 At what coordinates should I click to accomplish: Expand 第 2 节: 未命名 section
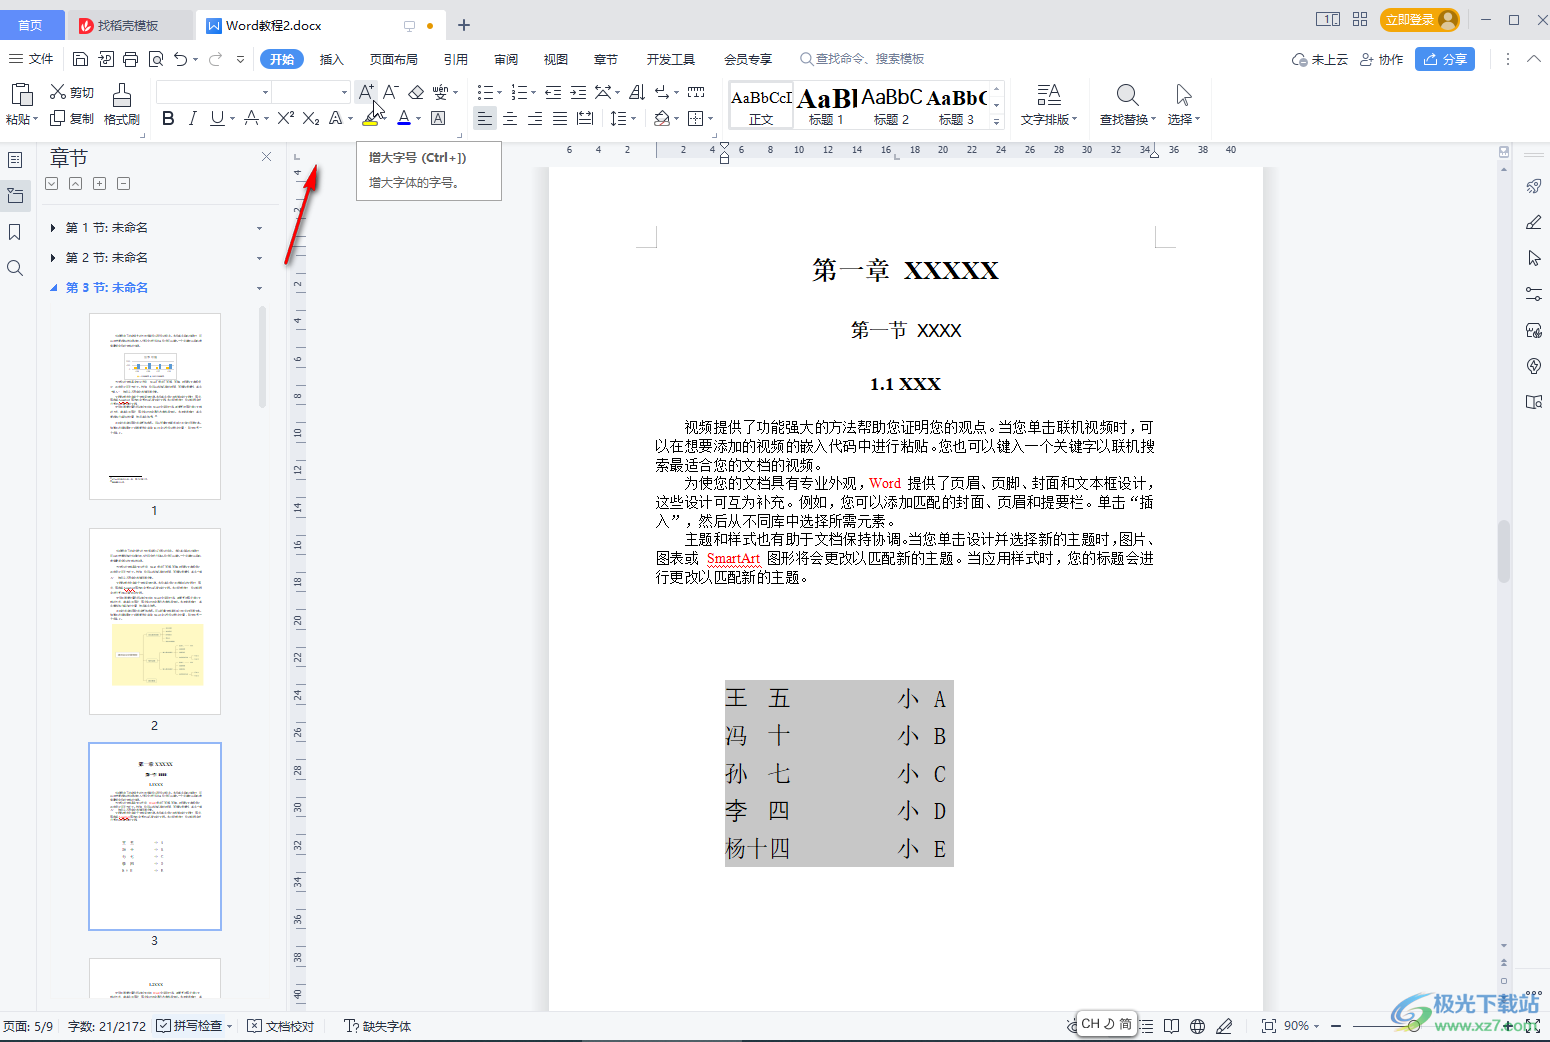[x=52, y=258]
